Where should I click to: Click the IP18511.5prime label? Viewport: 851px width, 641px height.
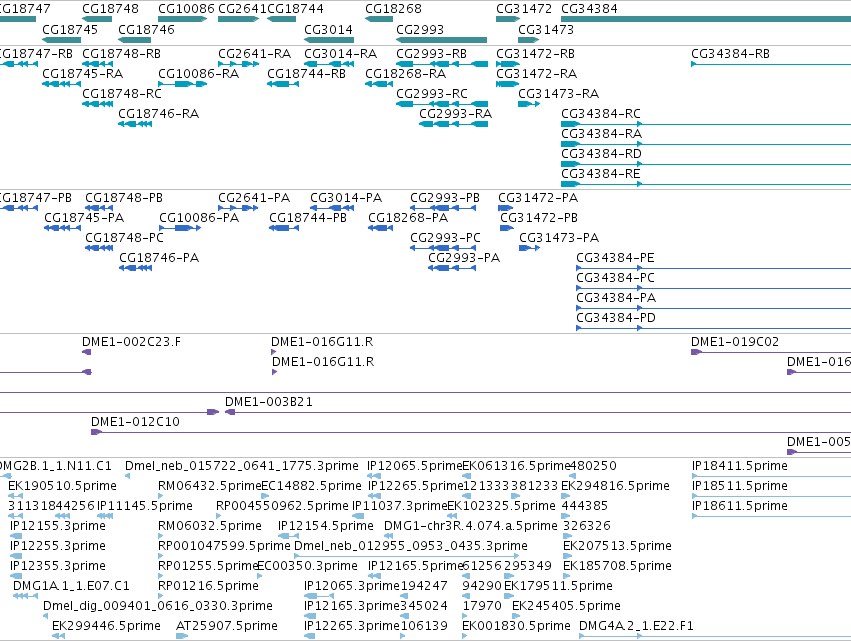click(740, 486)
